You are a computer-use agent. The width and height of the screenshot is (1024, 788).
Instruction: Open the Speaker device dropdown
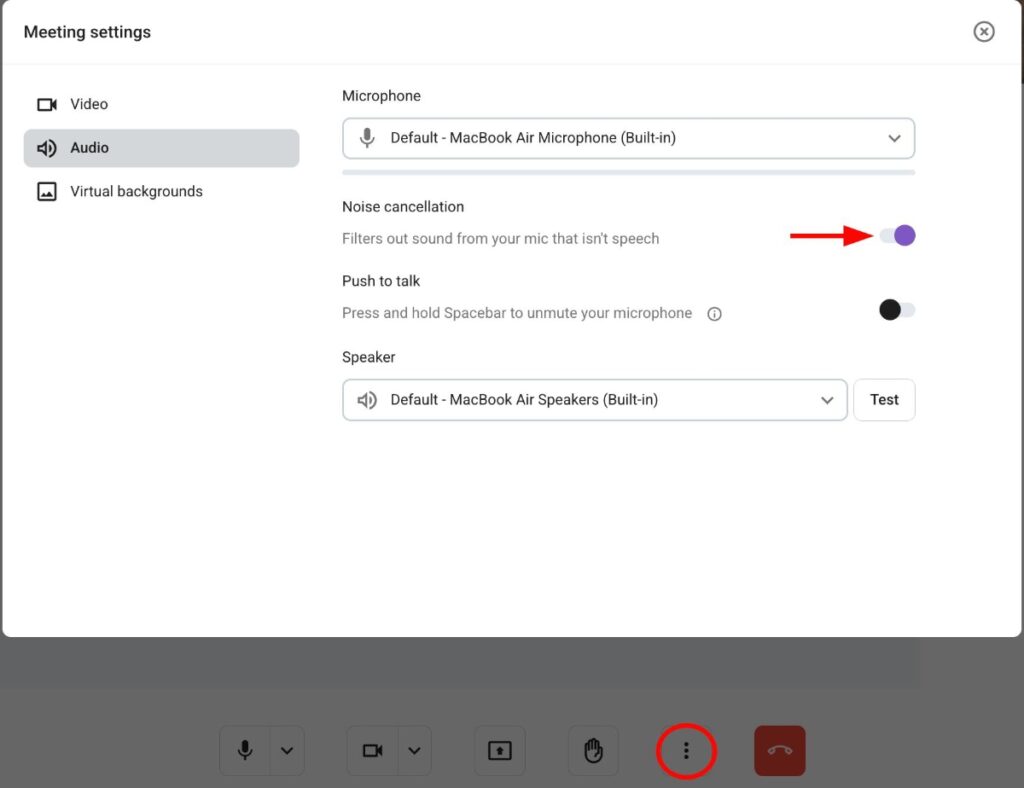[595, 400]
